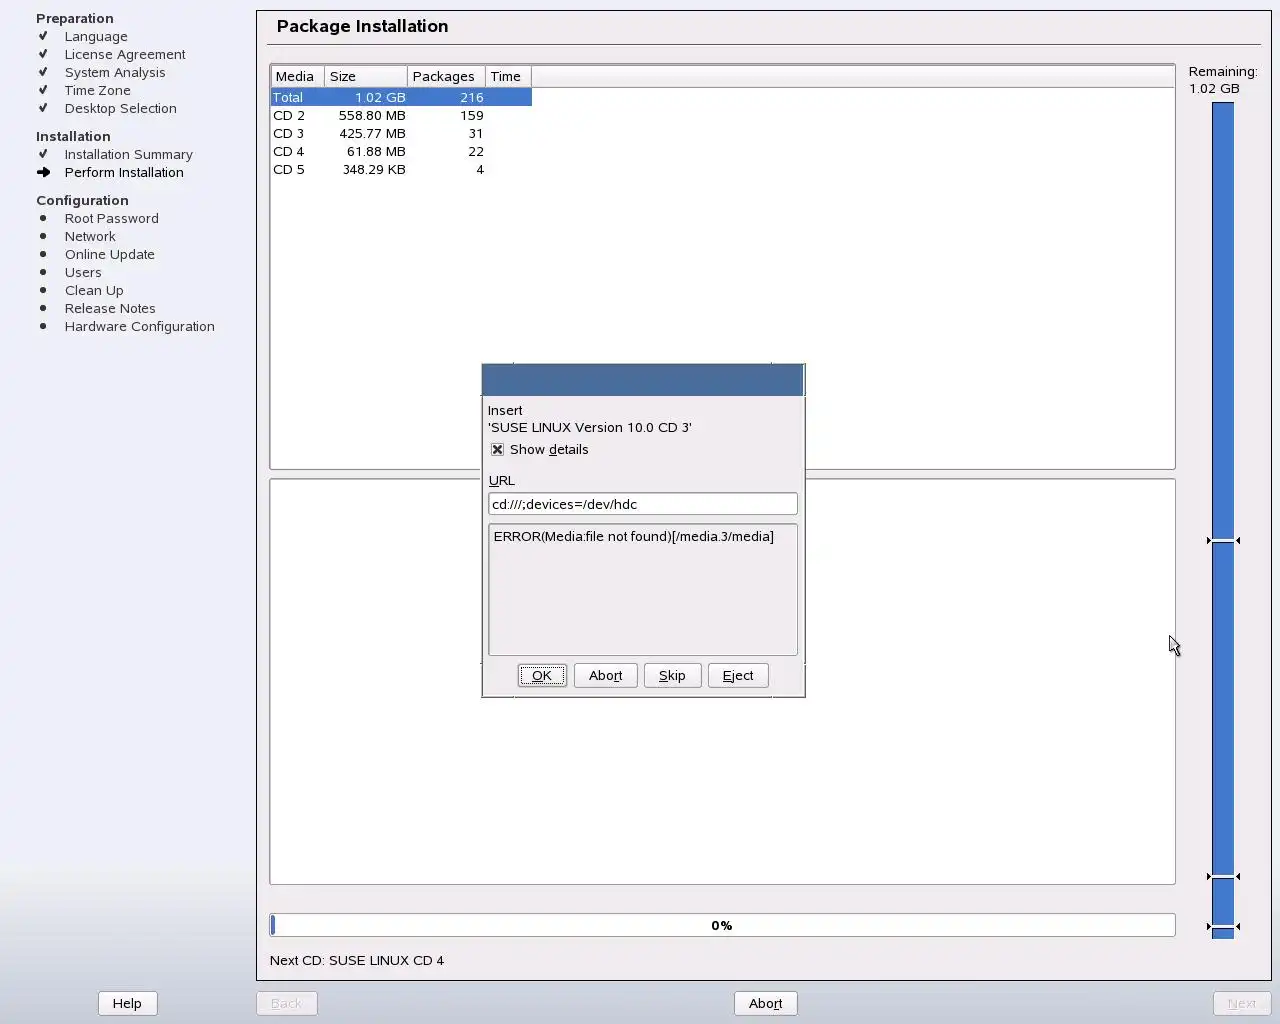This screenshot has width=1280, height=1024.
Task: Click OK in the insert CD dialog
Action: [x=542, y=676]
